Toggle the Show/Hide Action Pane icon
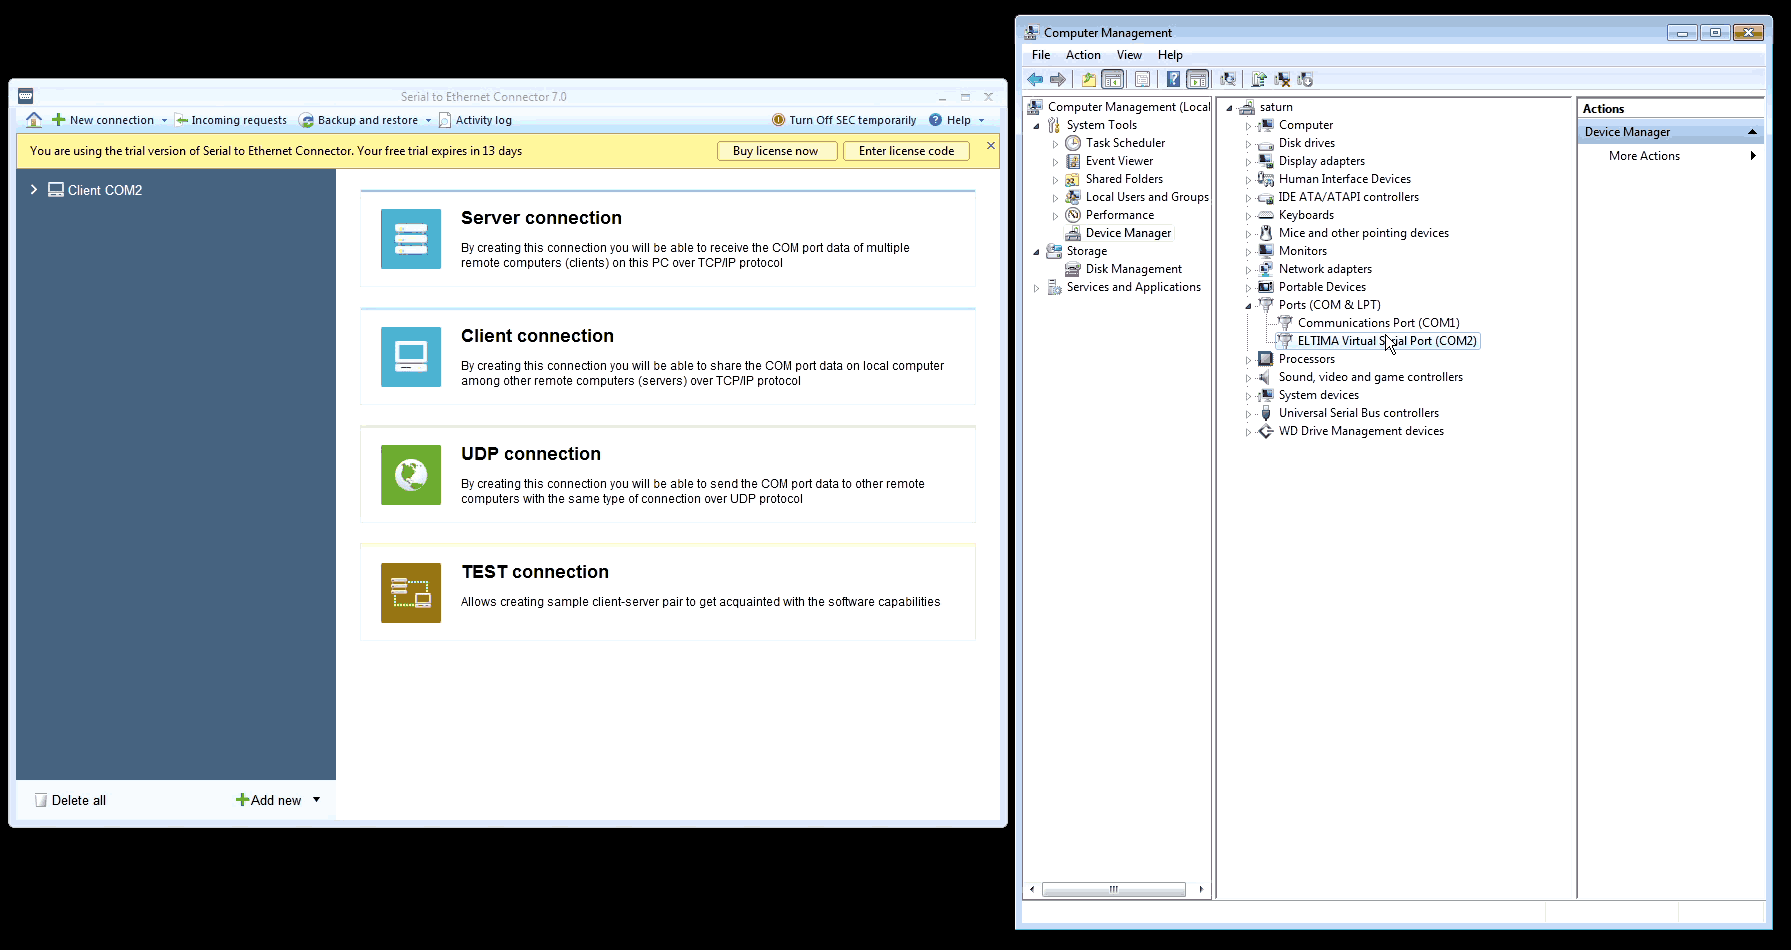The height and width of the screenshot is (950, 1791). pos(1197,80)
